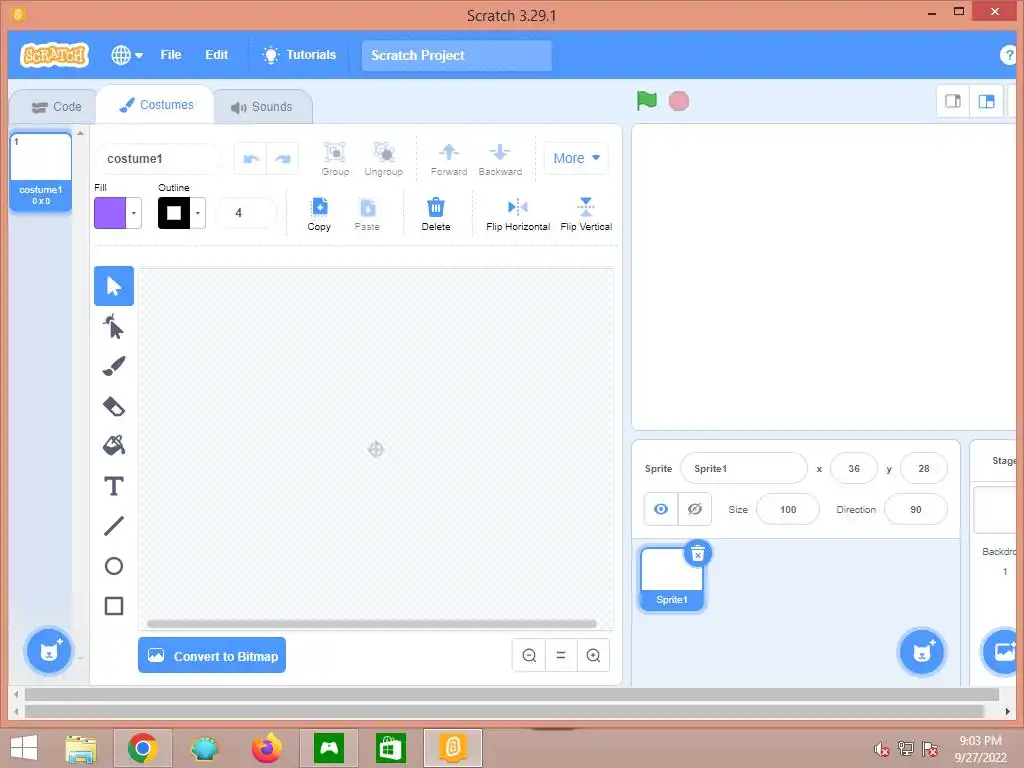Screen dimensions: 1024x768
Task: Click the sprite Direction field
Action: (916, 509)
